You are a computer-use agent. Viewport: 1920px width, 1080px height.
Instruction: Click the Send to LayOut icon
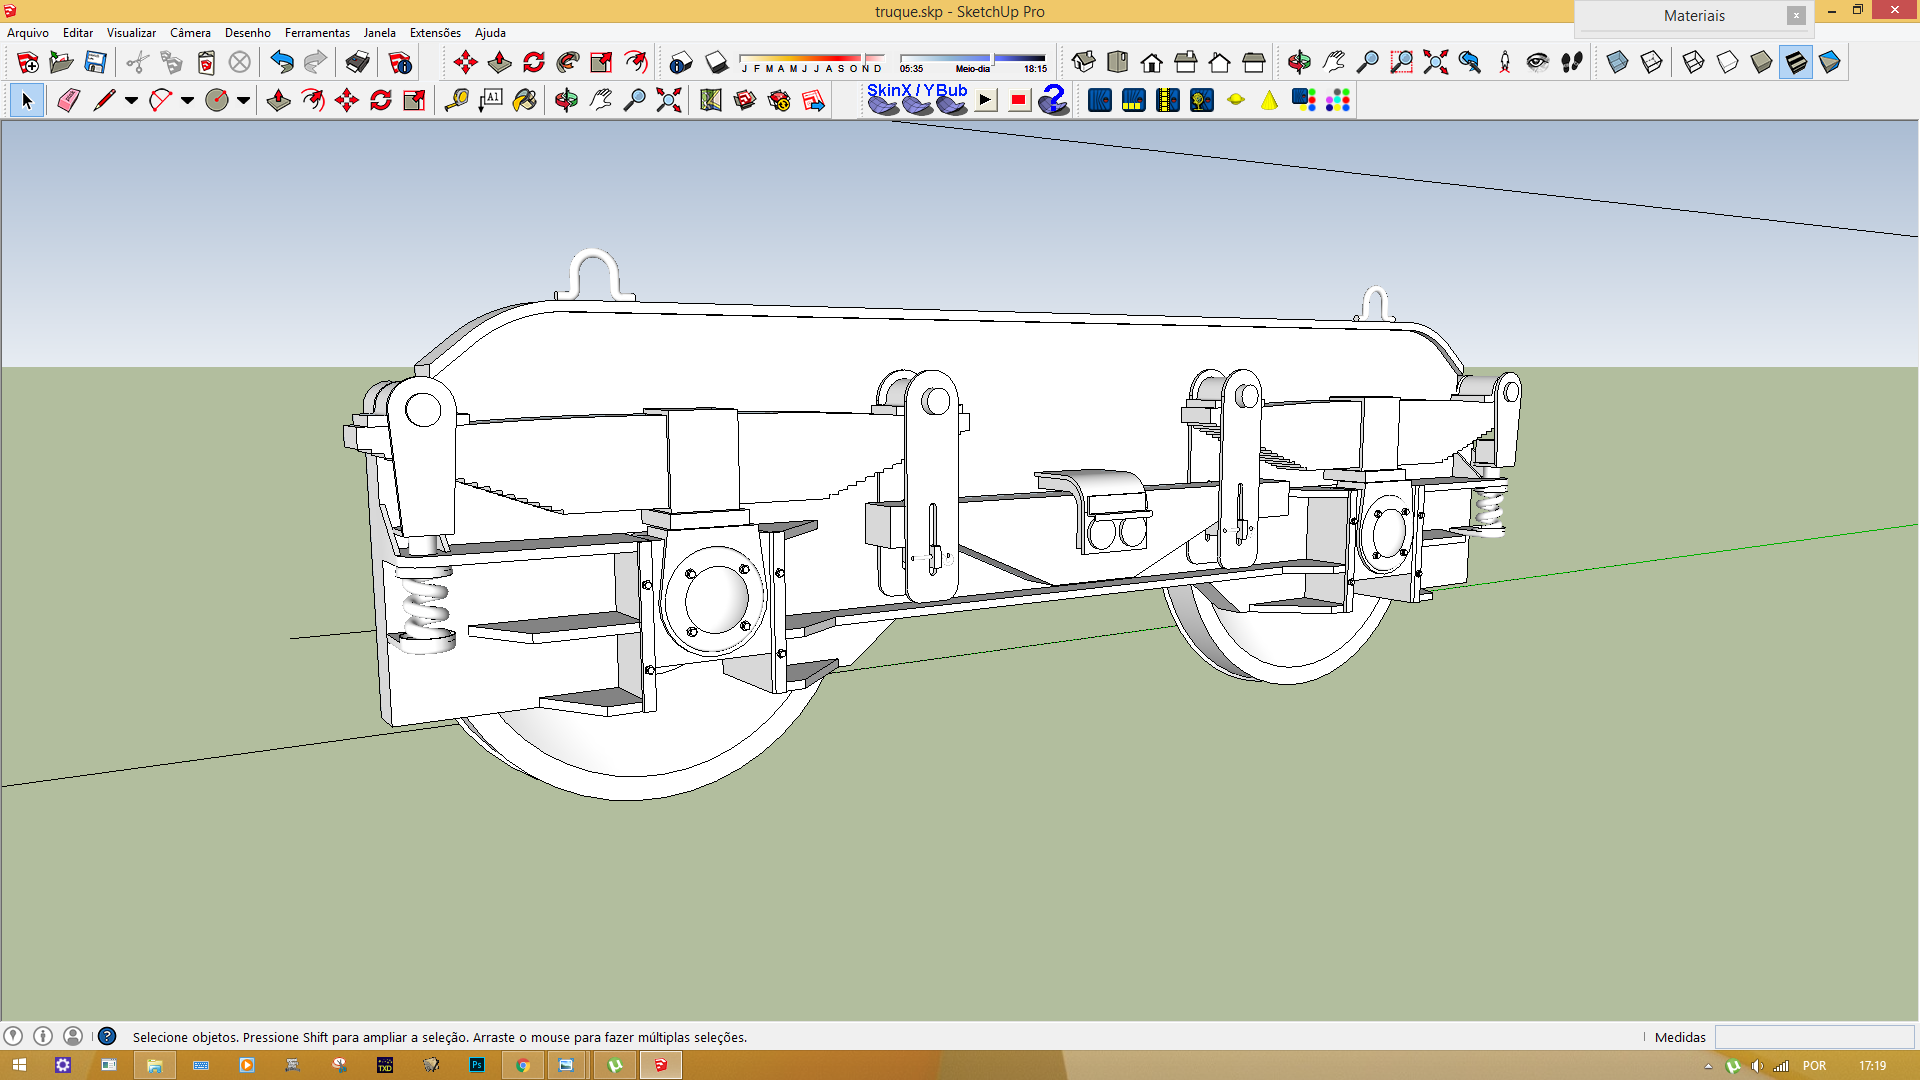[x=813, y=100]
